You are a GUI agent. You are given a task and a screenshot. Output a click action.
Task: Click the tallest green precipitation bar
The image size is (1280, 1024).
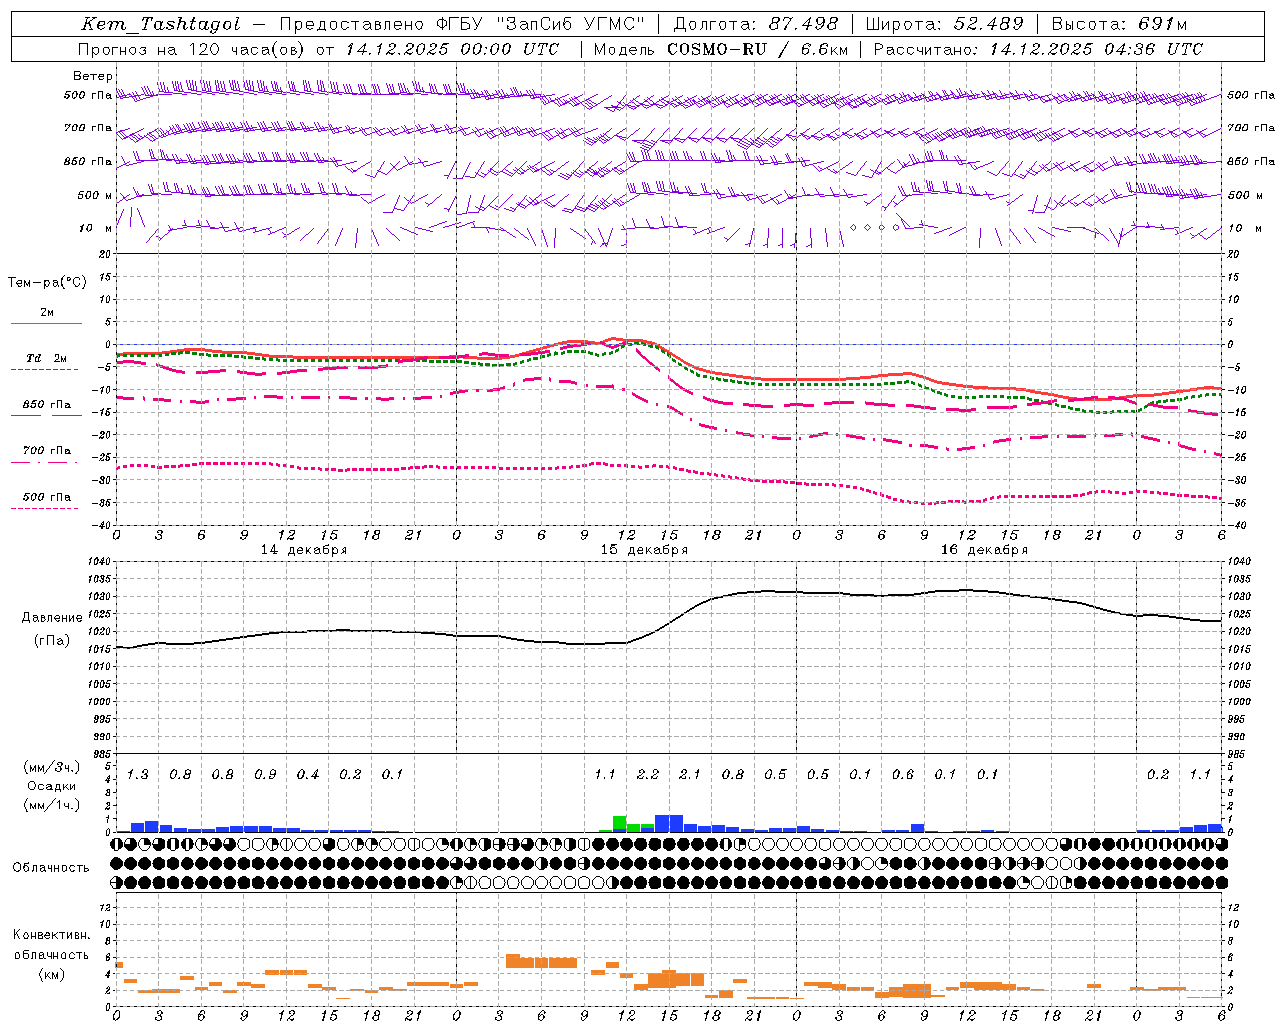620,824
